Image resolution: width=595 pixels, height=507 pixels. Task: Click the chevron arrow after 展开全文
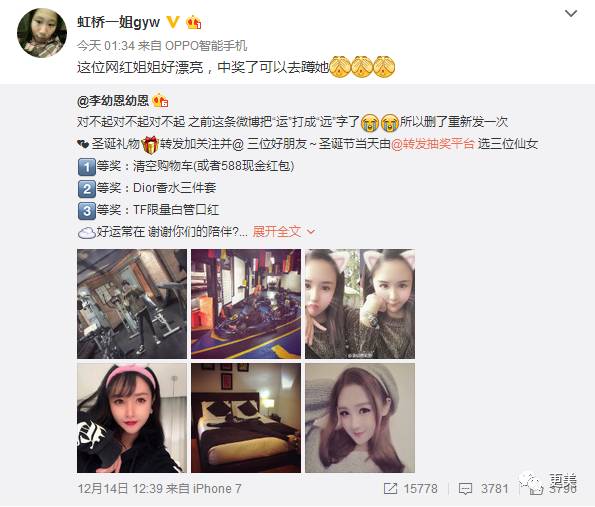[311, 231]
